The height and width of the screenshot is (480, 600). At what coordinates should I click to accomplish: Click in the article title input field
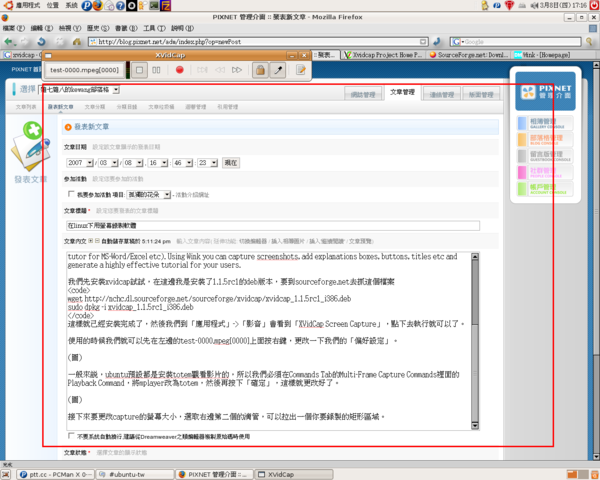(273, 226)
